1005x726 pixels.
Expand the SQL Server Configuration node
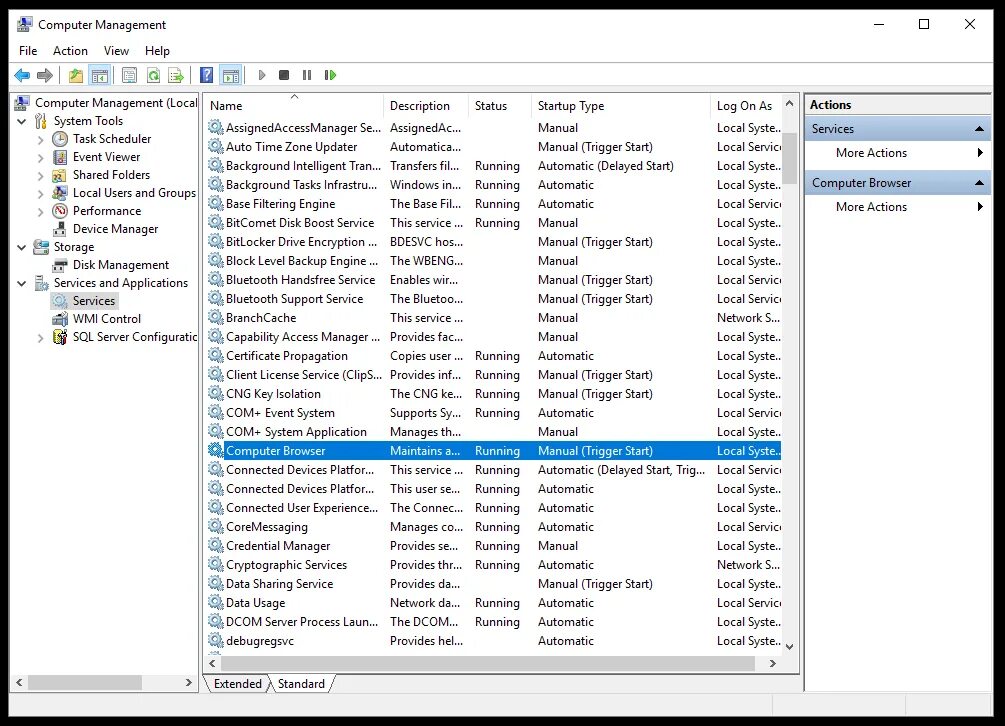coord(40,337)
